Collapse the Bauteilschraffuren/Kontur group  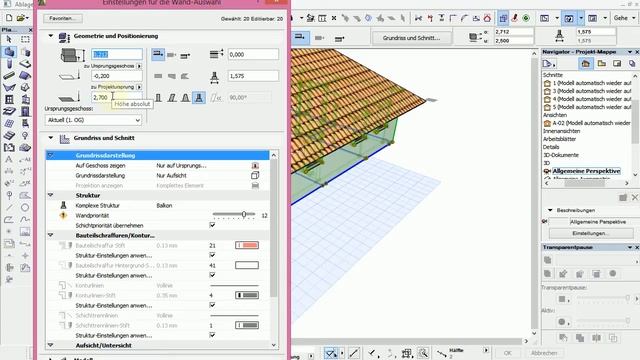tap(51, 235)
